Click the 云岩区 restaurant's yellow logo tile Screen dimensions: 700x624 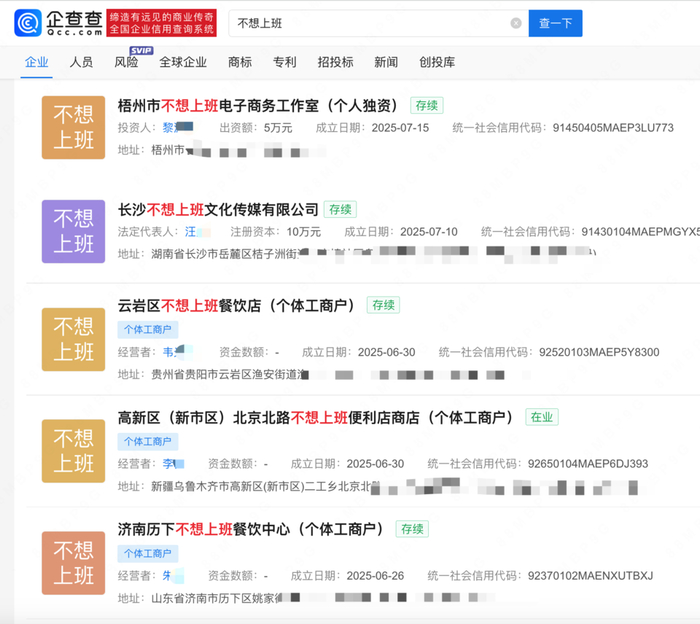(x=73, y=339)
